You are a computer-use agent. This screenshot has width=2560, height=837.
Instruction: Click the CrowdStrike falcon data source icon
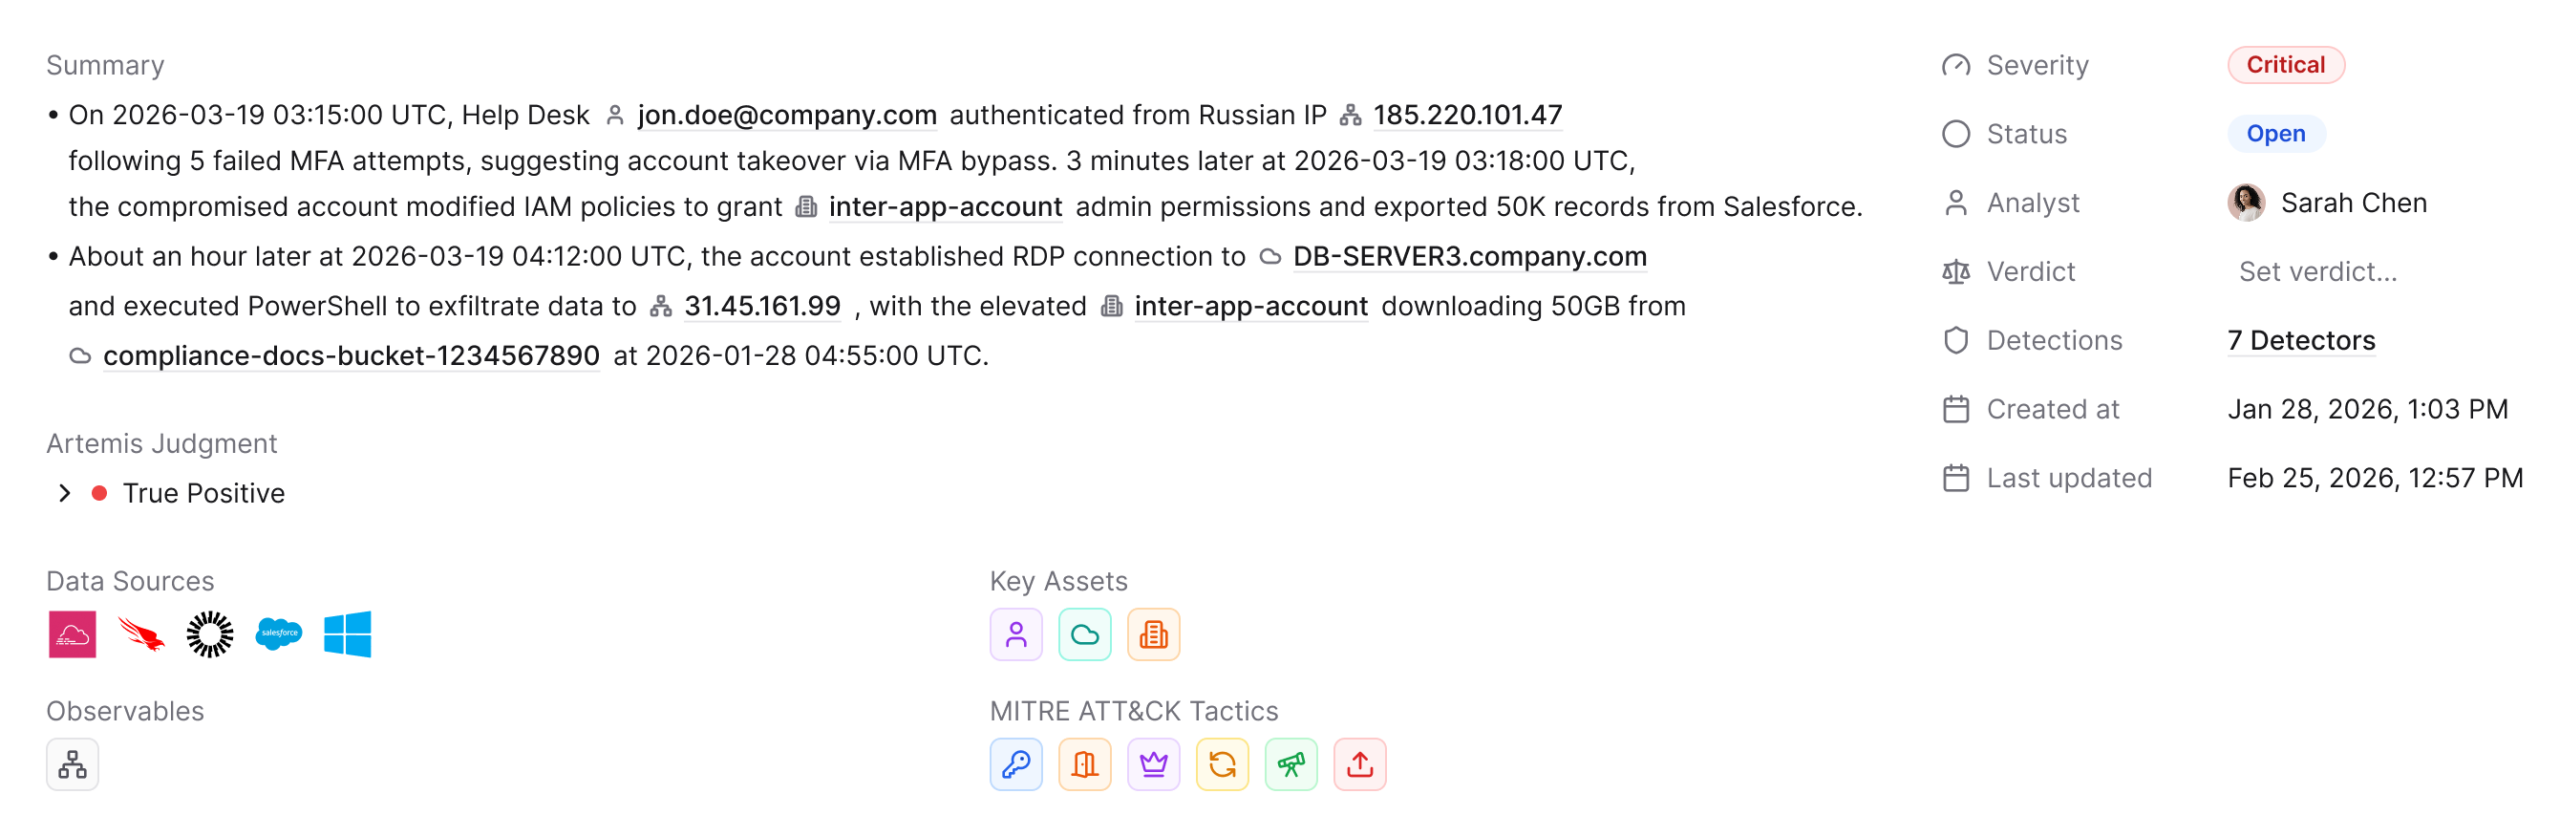tap(141, 634)
